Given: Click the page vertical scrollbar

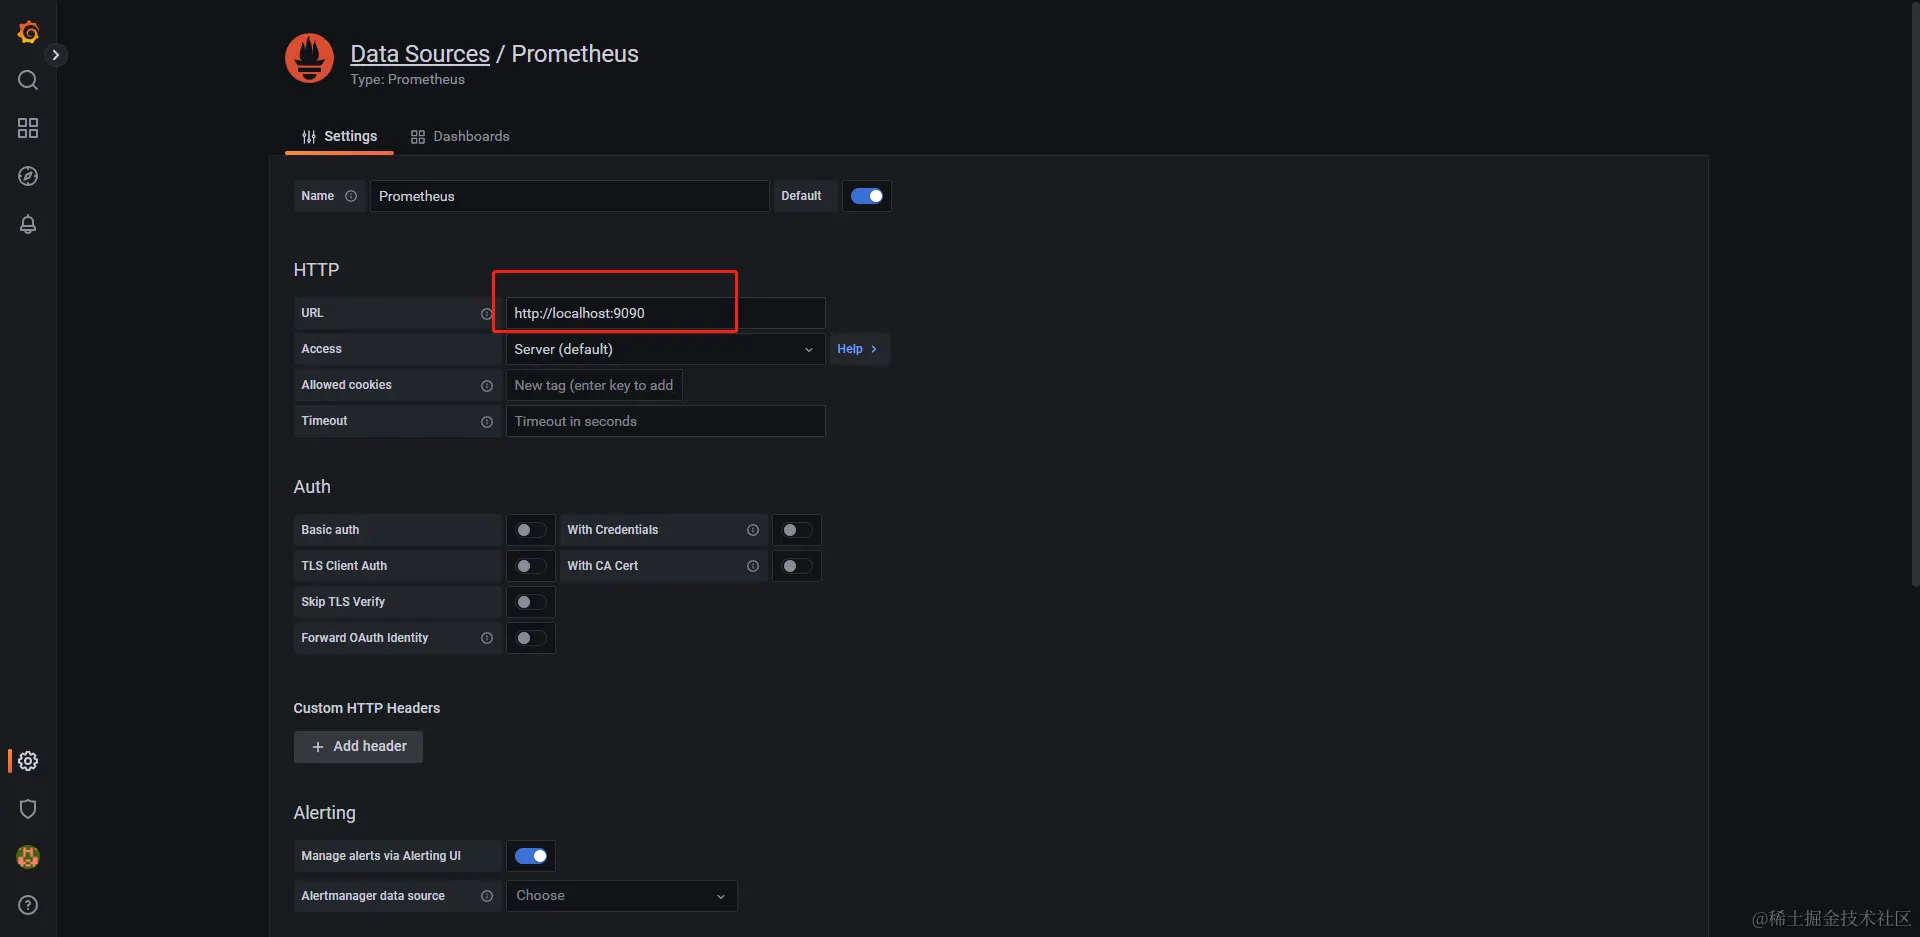Looking at the screenshot, I should [x=1915, y=295].
